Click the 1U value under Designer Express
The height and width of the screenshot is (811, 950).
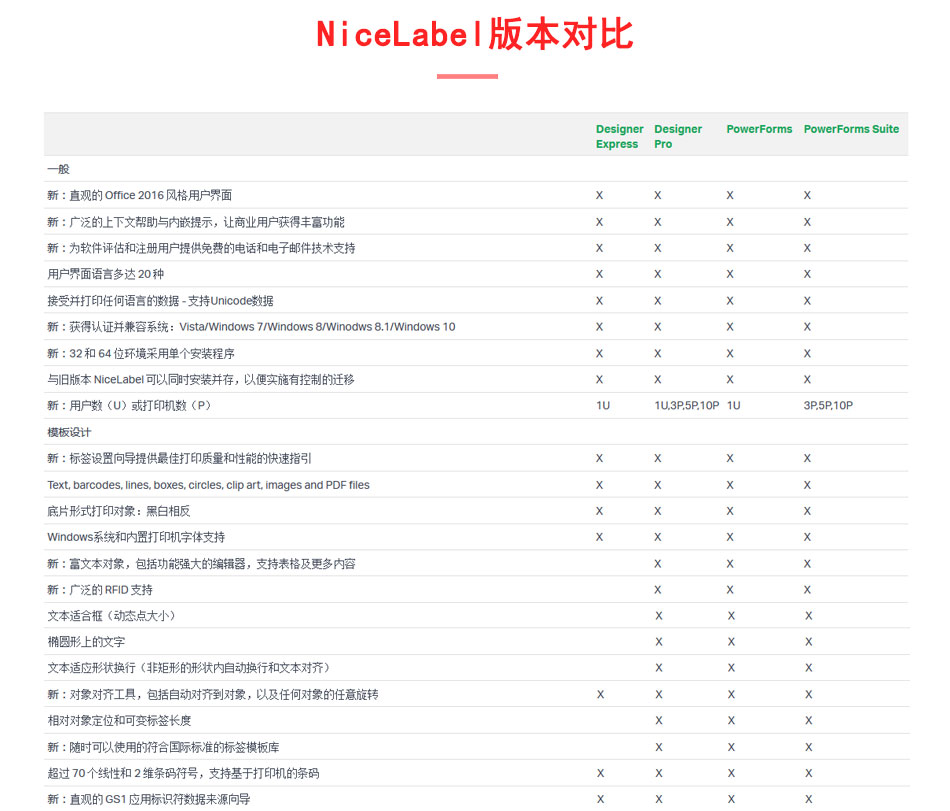603,405
